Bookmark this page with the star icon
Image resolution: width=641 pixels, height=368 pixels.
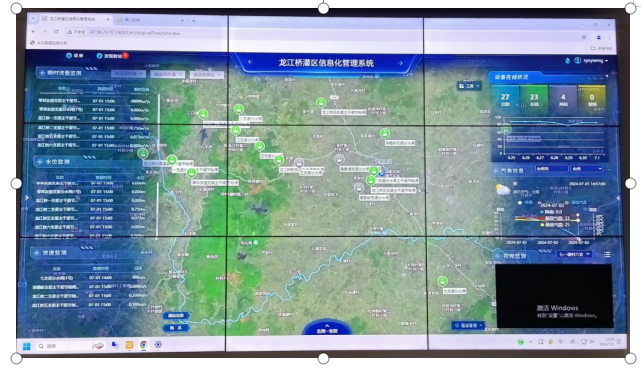[x=584, y=37]
